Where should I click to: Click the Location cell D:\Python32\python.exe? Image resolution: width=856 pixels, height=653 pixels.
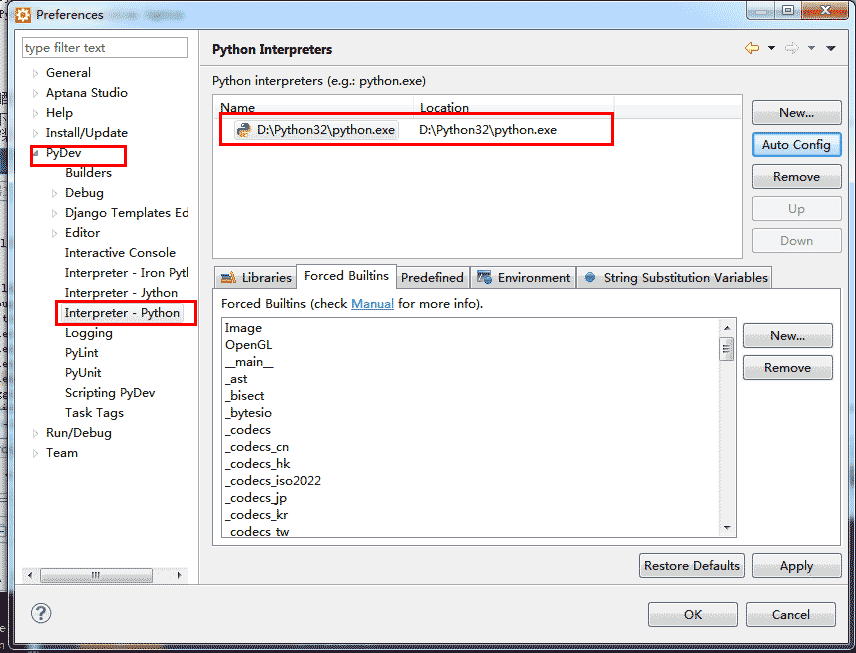point(488,130)
